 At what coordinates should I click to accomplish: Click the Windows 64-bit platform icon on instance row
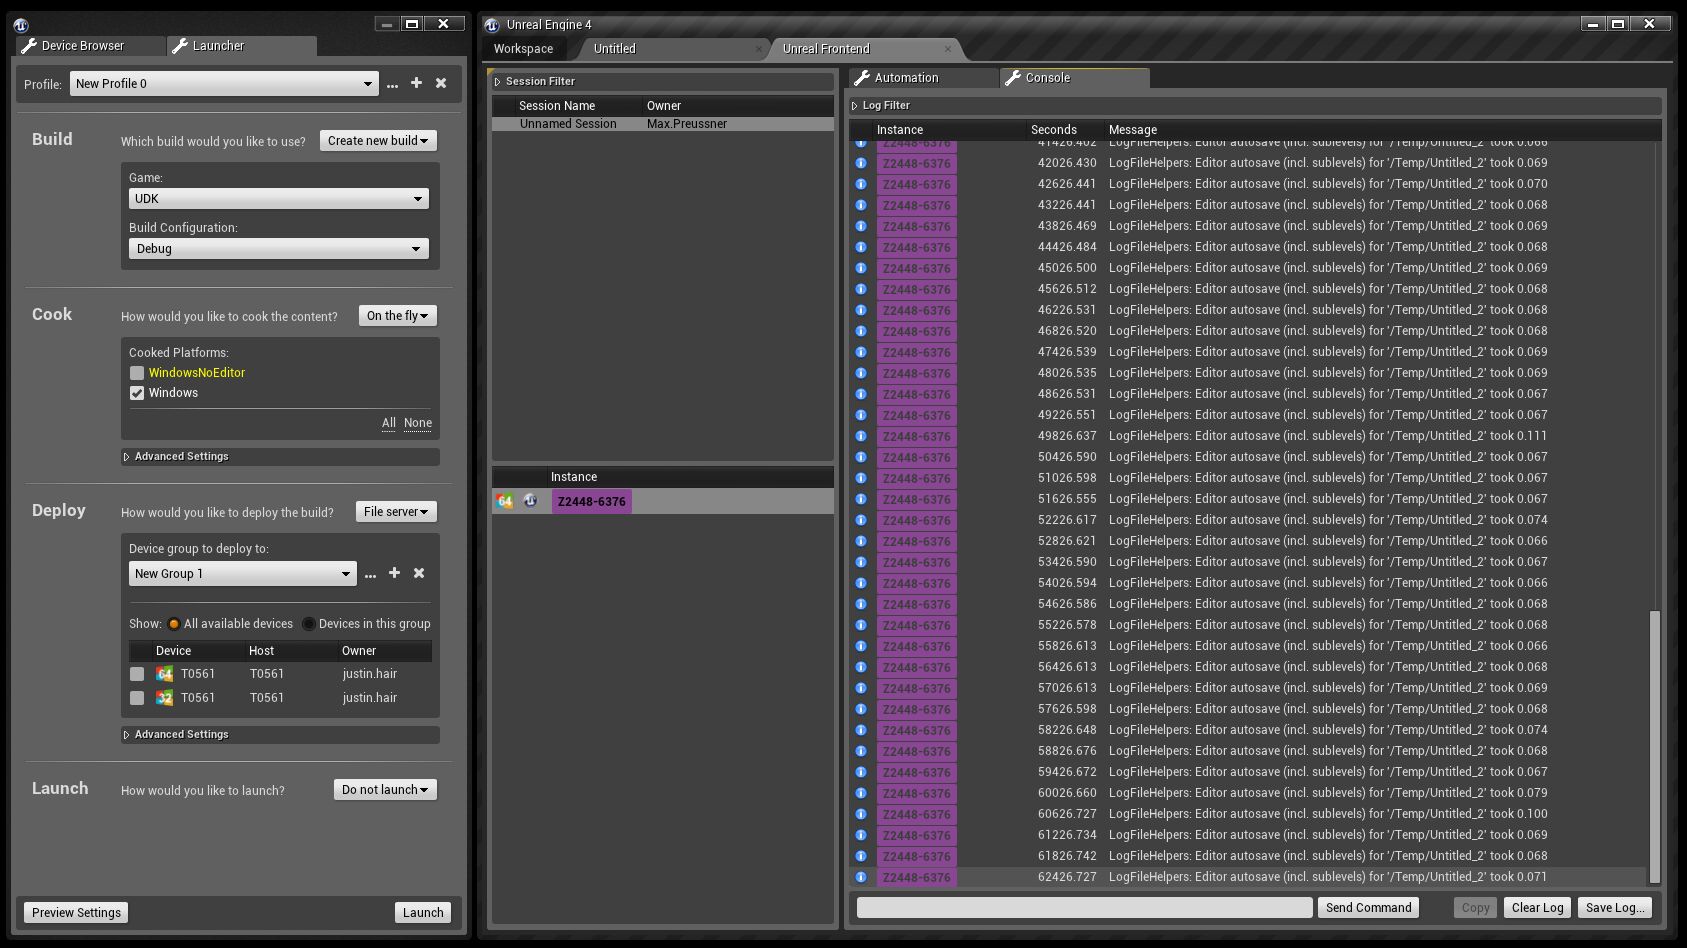click(504, 500)
